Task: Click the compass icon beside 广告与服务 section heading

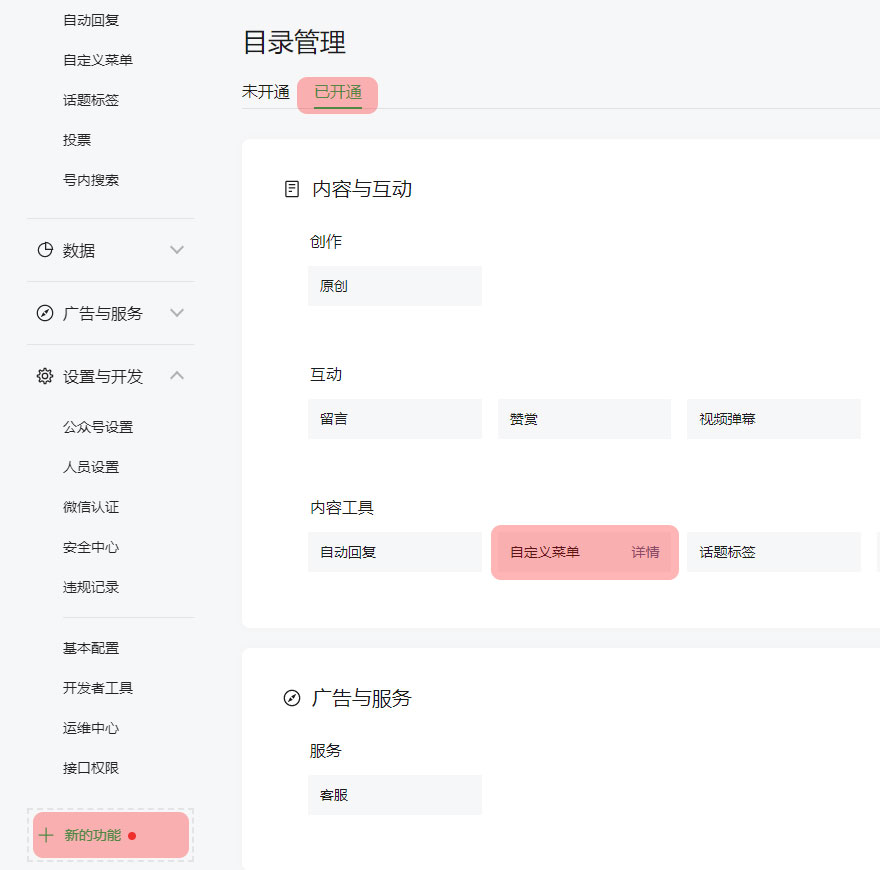Action: 292,698
